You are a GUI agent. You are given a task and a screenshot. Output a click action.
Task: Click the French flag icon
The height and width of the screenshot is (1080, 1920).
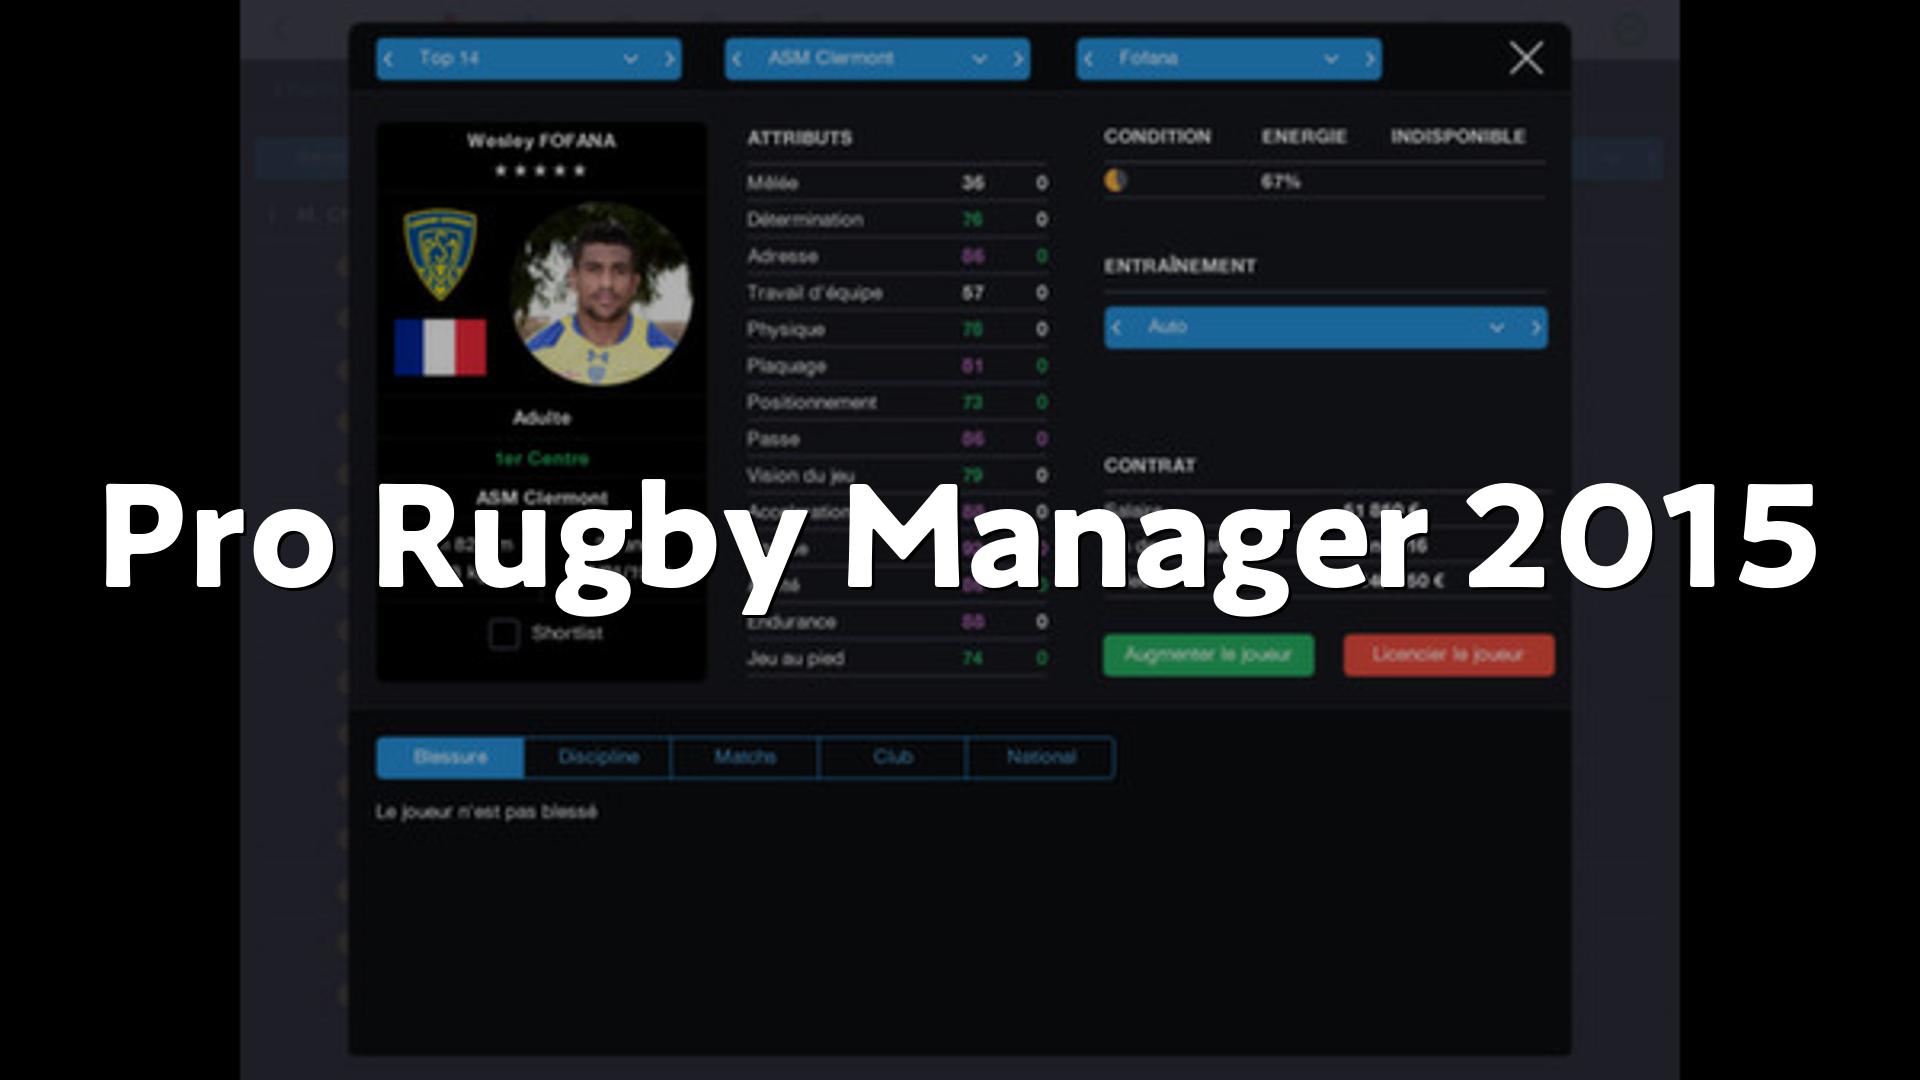pyautogui.click(x=440, y=347)
